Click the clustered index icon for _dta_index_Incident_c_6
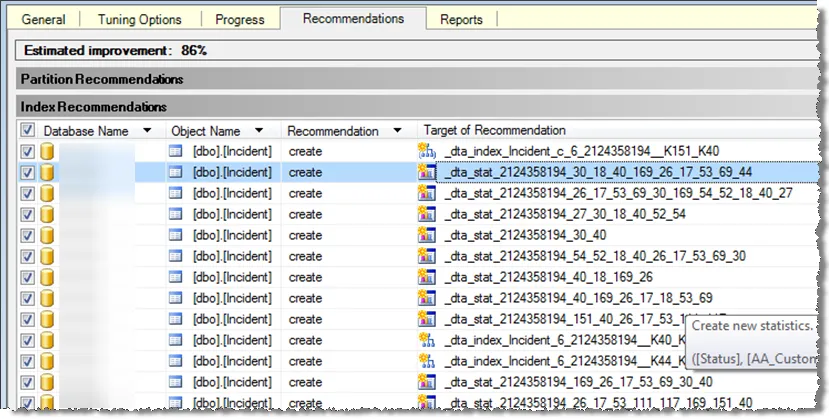829x419 pixels. point(426,151)
